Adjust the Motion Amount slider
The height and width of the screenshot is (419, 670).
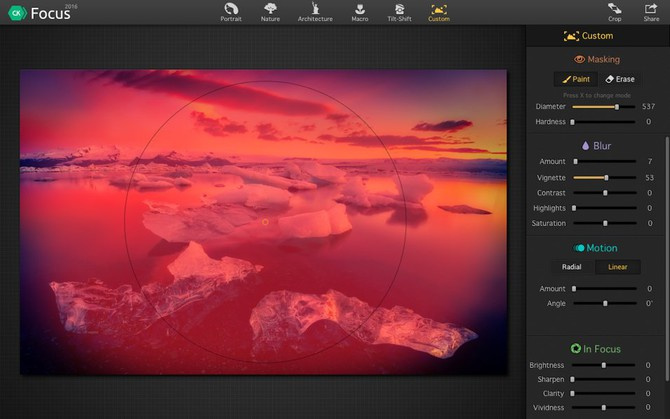tap(605, 289)
